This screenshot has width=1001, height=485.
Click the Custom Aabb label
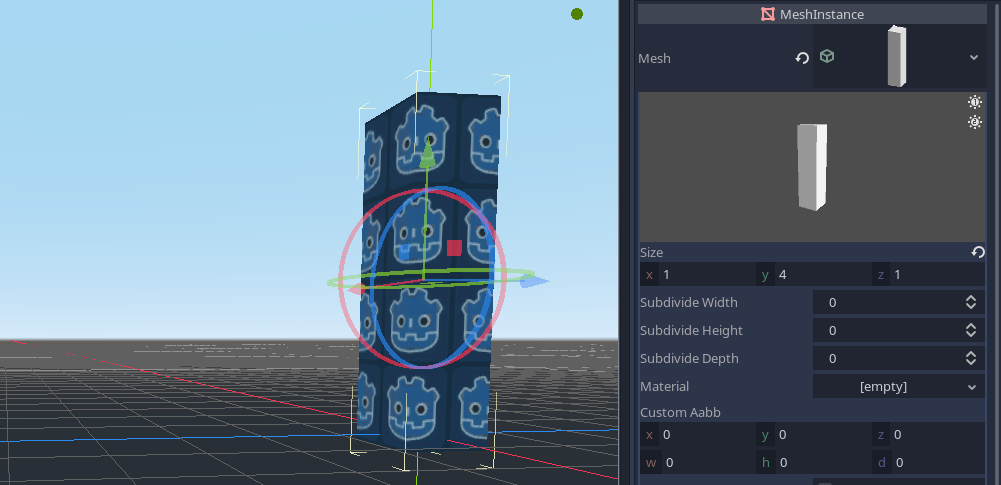tap(681, 413)
